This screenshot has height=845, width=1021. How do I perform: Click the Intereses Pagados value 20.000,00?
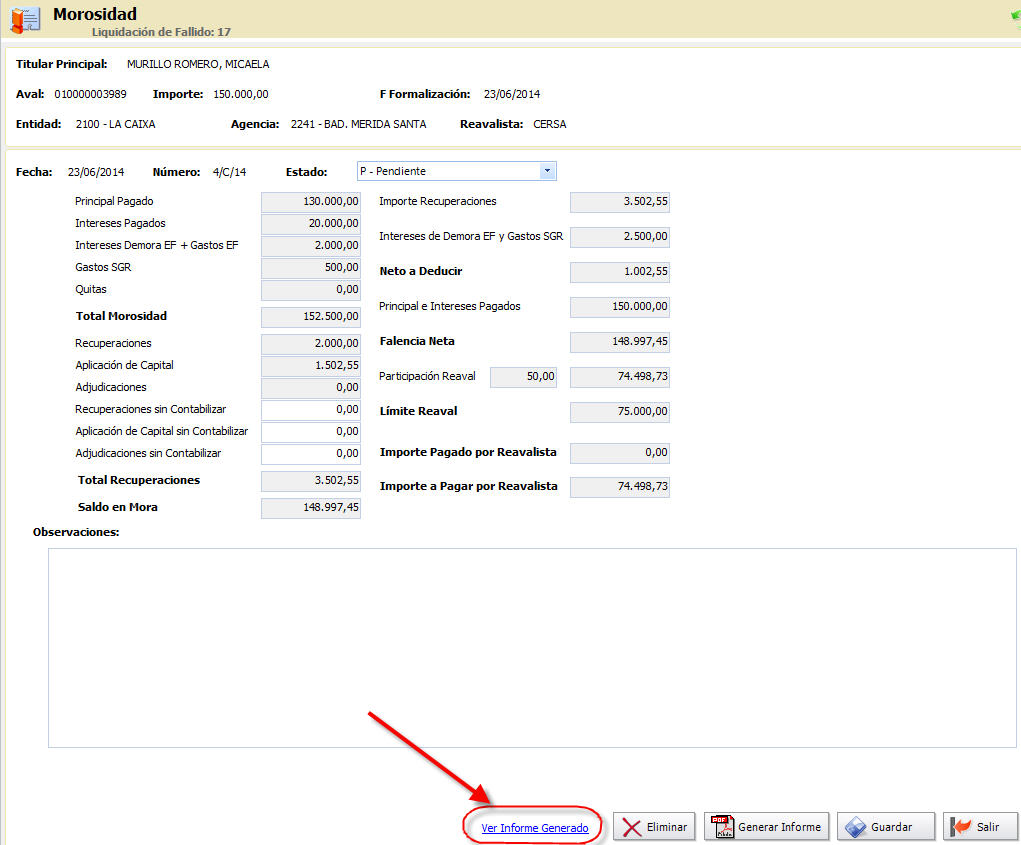[x=311, y=224]
